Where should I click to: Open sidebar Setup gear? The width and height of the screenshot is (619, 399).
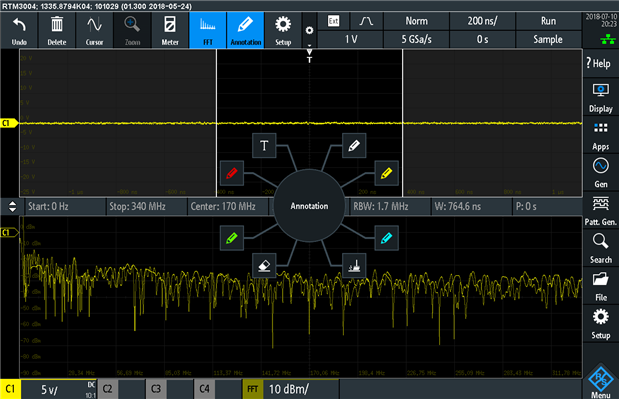pos(600,324)
